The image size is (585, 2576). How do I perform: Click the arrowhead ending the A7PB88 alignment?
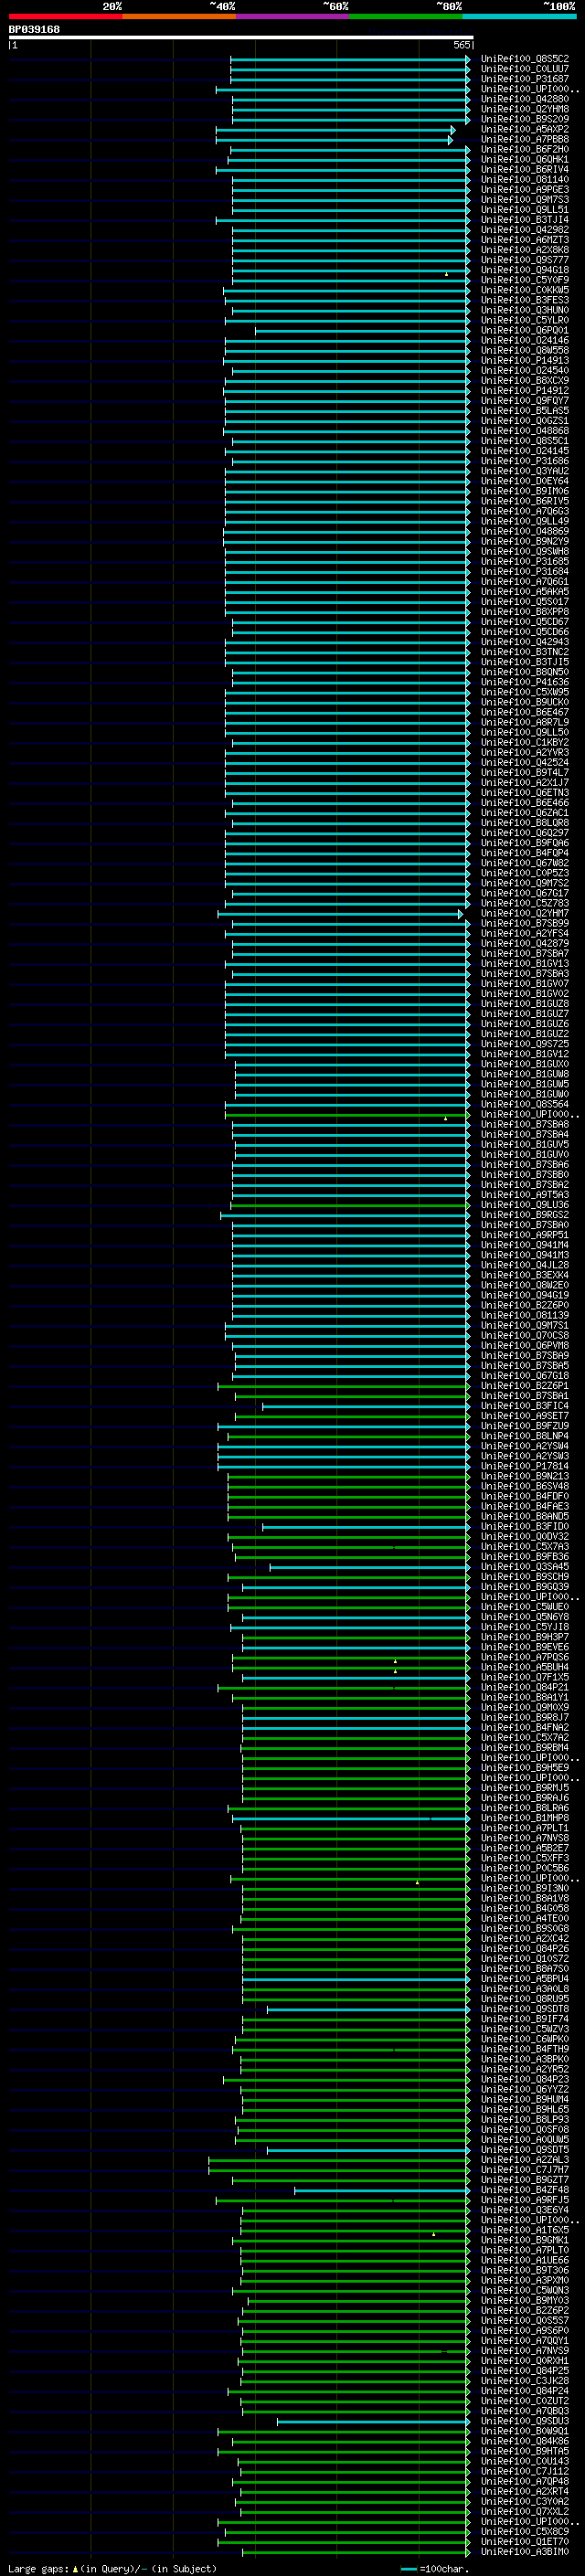coord(451,139)
